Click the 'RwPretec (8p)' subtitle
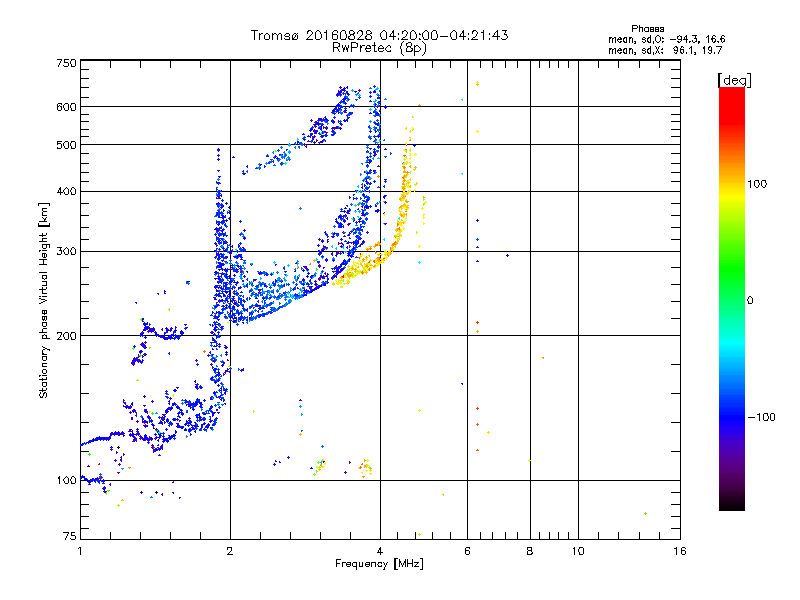This screenshot has height=600, width=800. coord(379,48)
